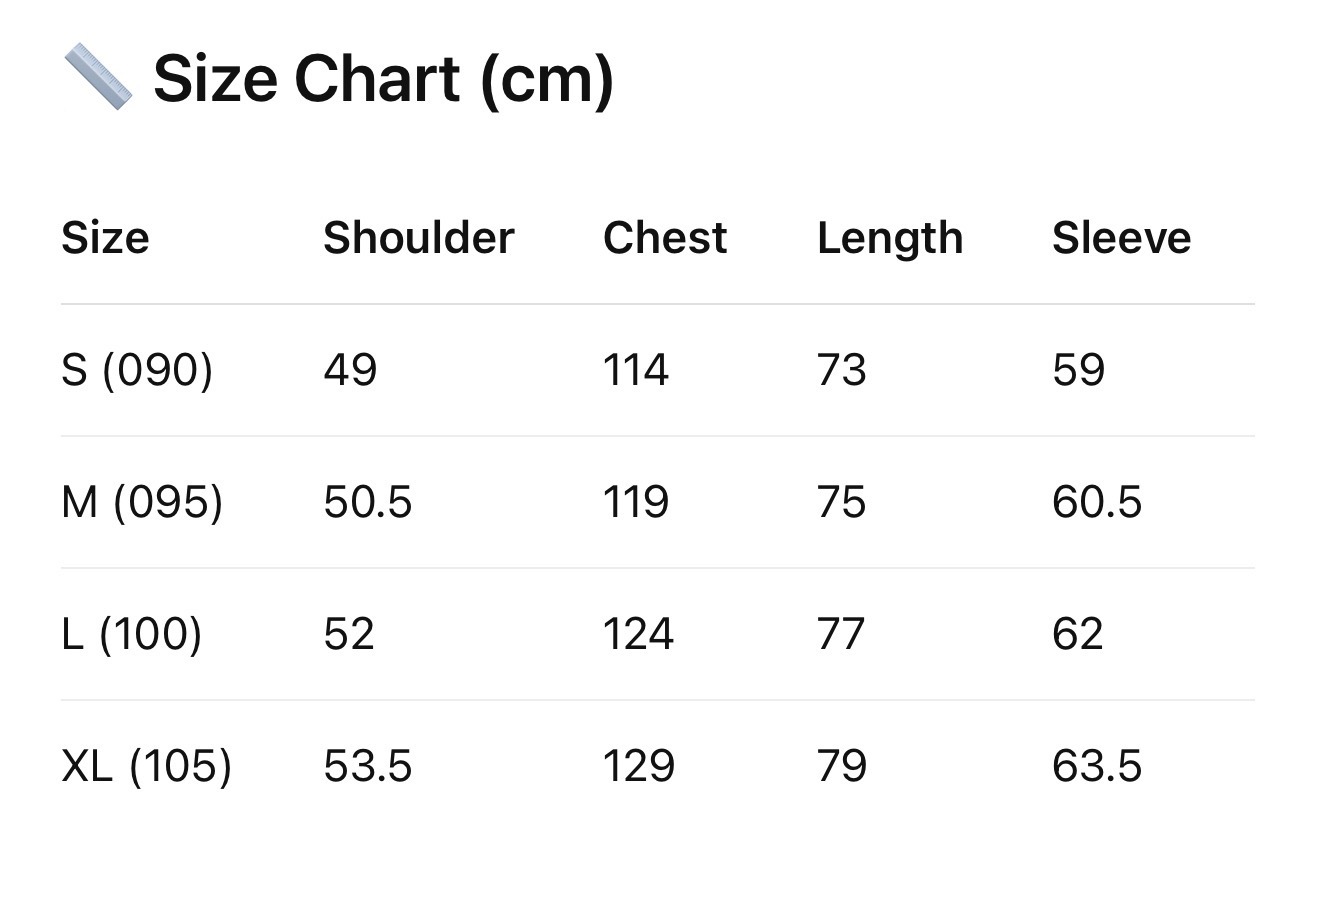Click the shoulder value 49

pos(350,370)
